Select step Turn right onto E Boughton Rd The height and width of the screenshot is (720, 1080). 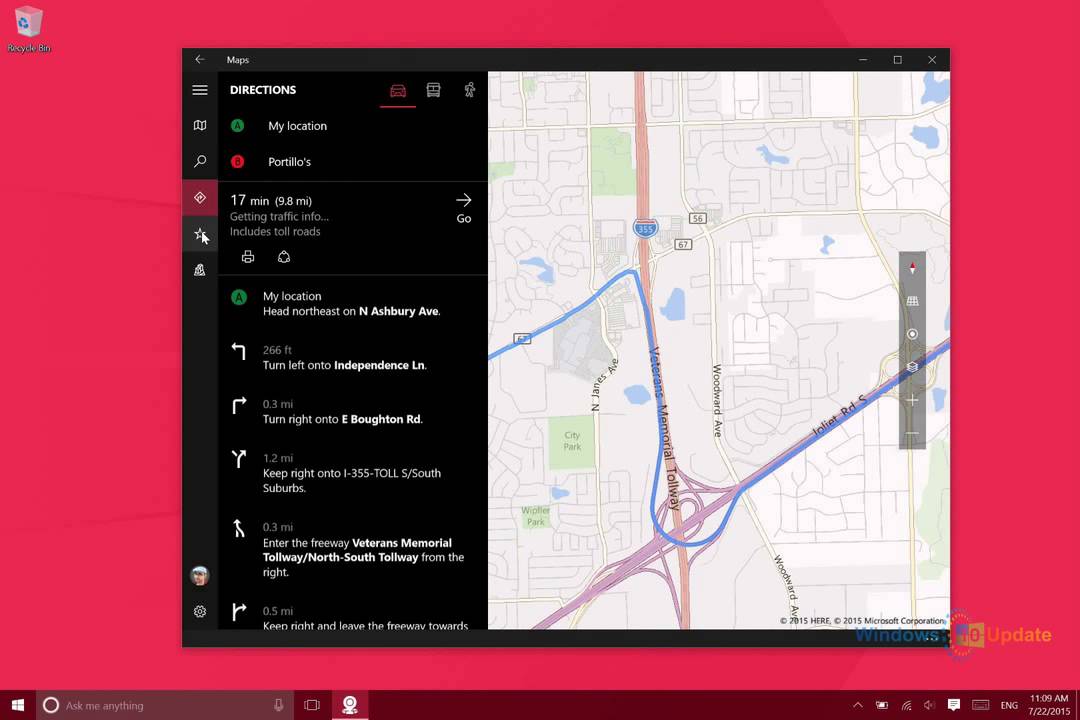point(353,412)
